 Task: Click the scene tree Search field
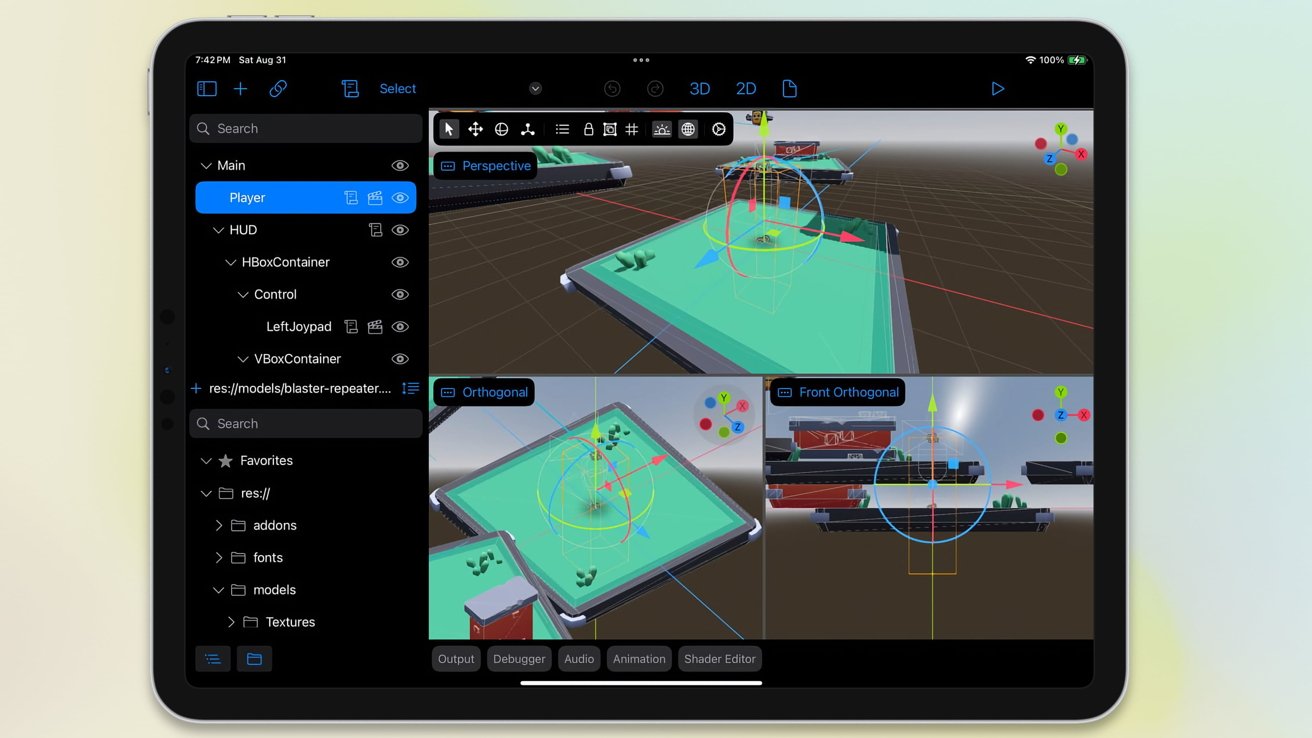(x=306, y=128)
